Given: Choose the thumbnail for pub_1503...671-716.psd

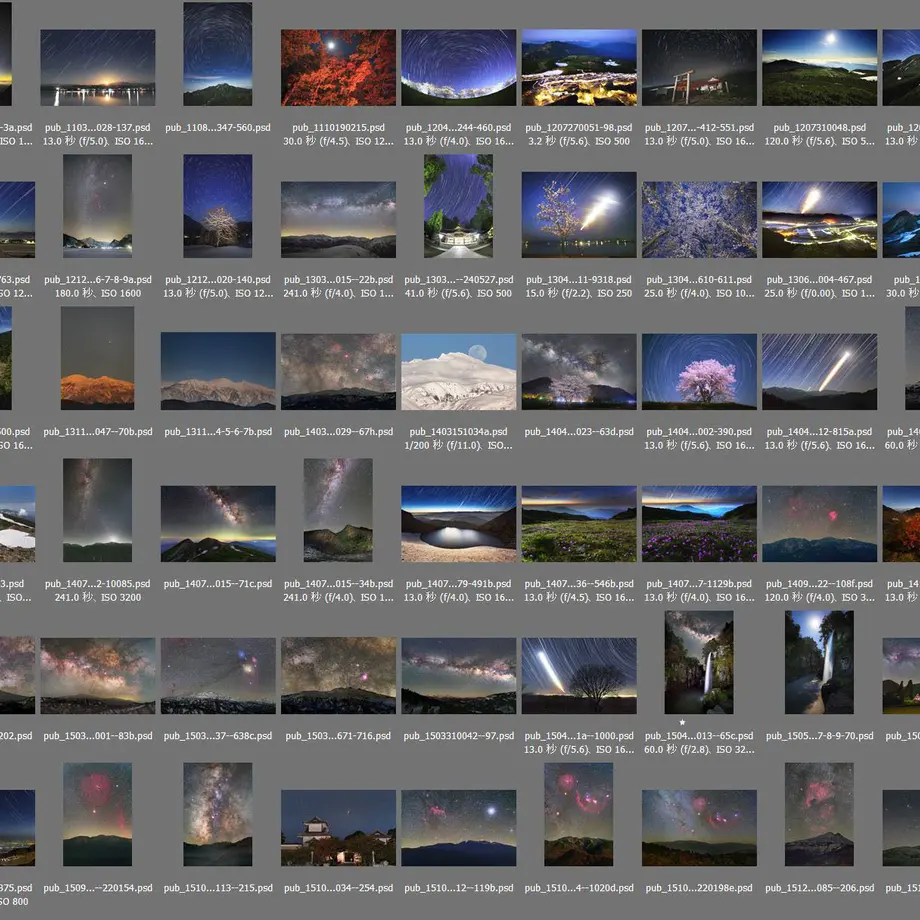Looking at the screenshot, I should pos(339,675).
